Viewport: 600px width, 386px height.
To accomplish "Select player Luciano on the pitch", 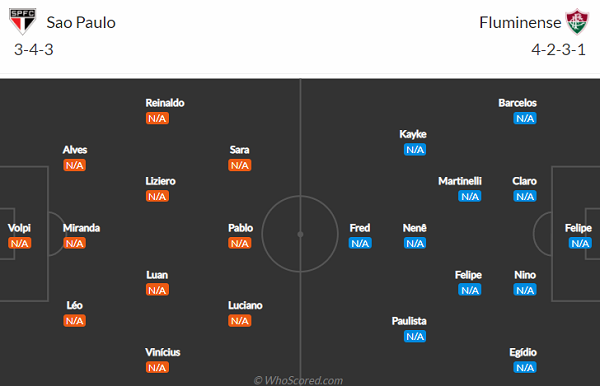I will point(245,305).
